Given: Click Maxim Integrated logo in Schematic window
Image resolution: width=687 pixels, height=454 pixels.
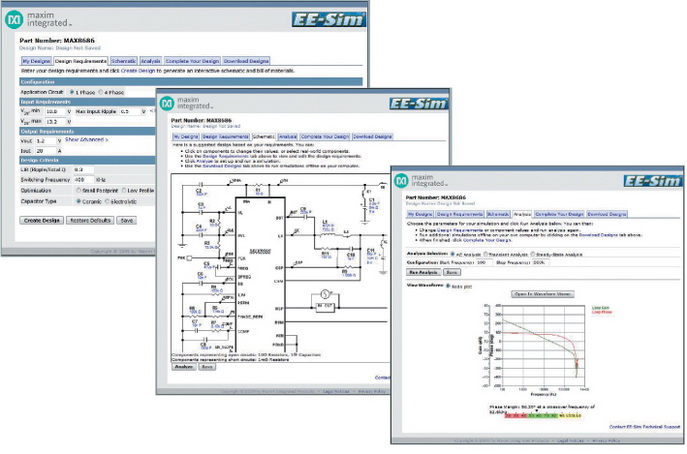Looking at the screenshot, I should click(186, 103).
